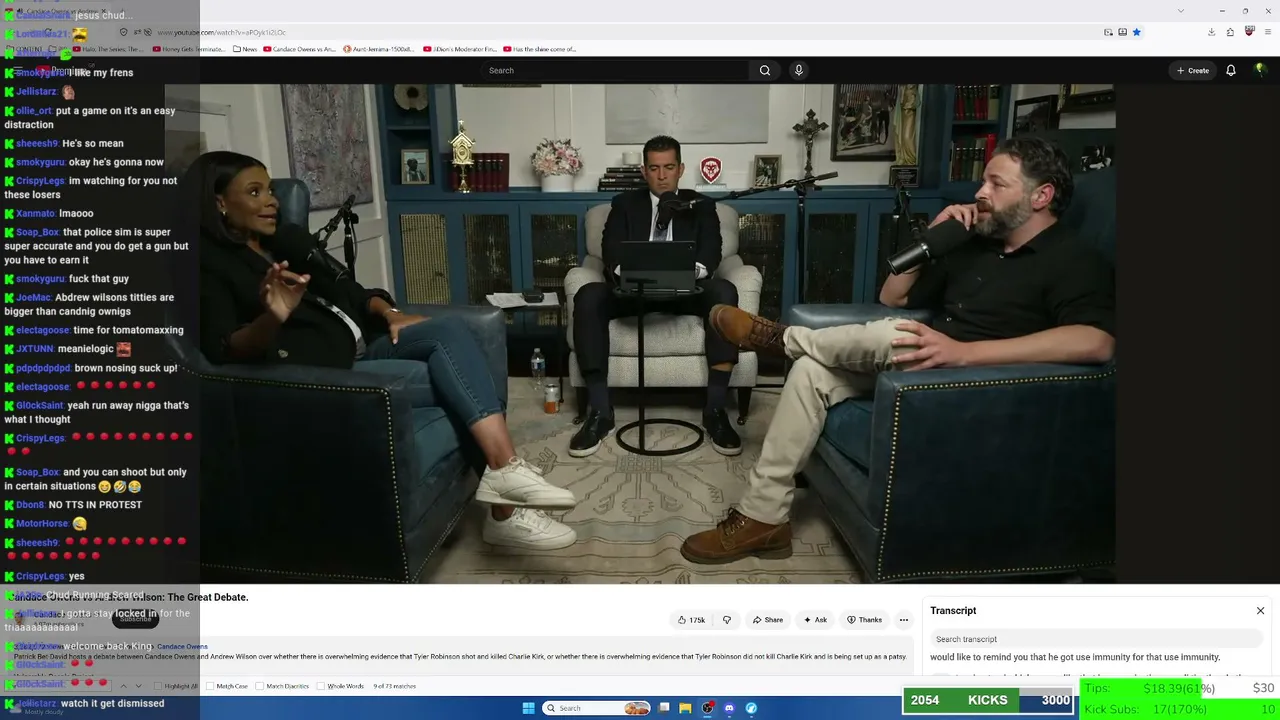Open the browser downloads panel
The height and width of the screenshot is (720, 1280).
[1211, 32]
